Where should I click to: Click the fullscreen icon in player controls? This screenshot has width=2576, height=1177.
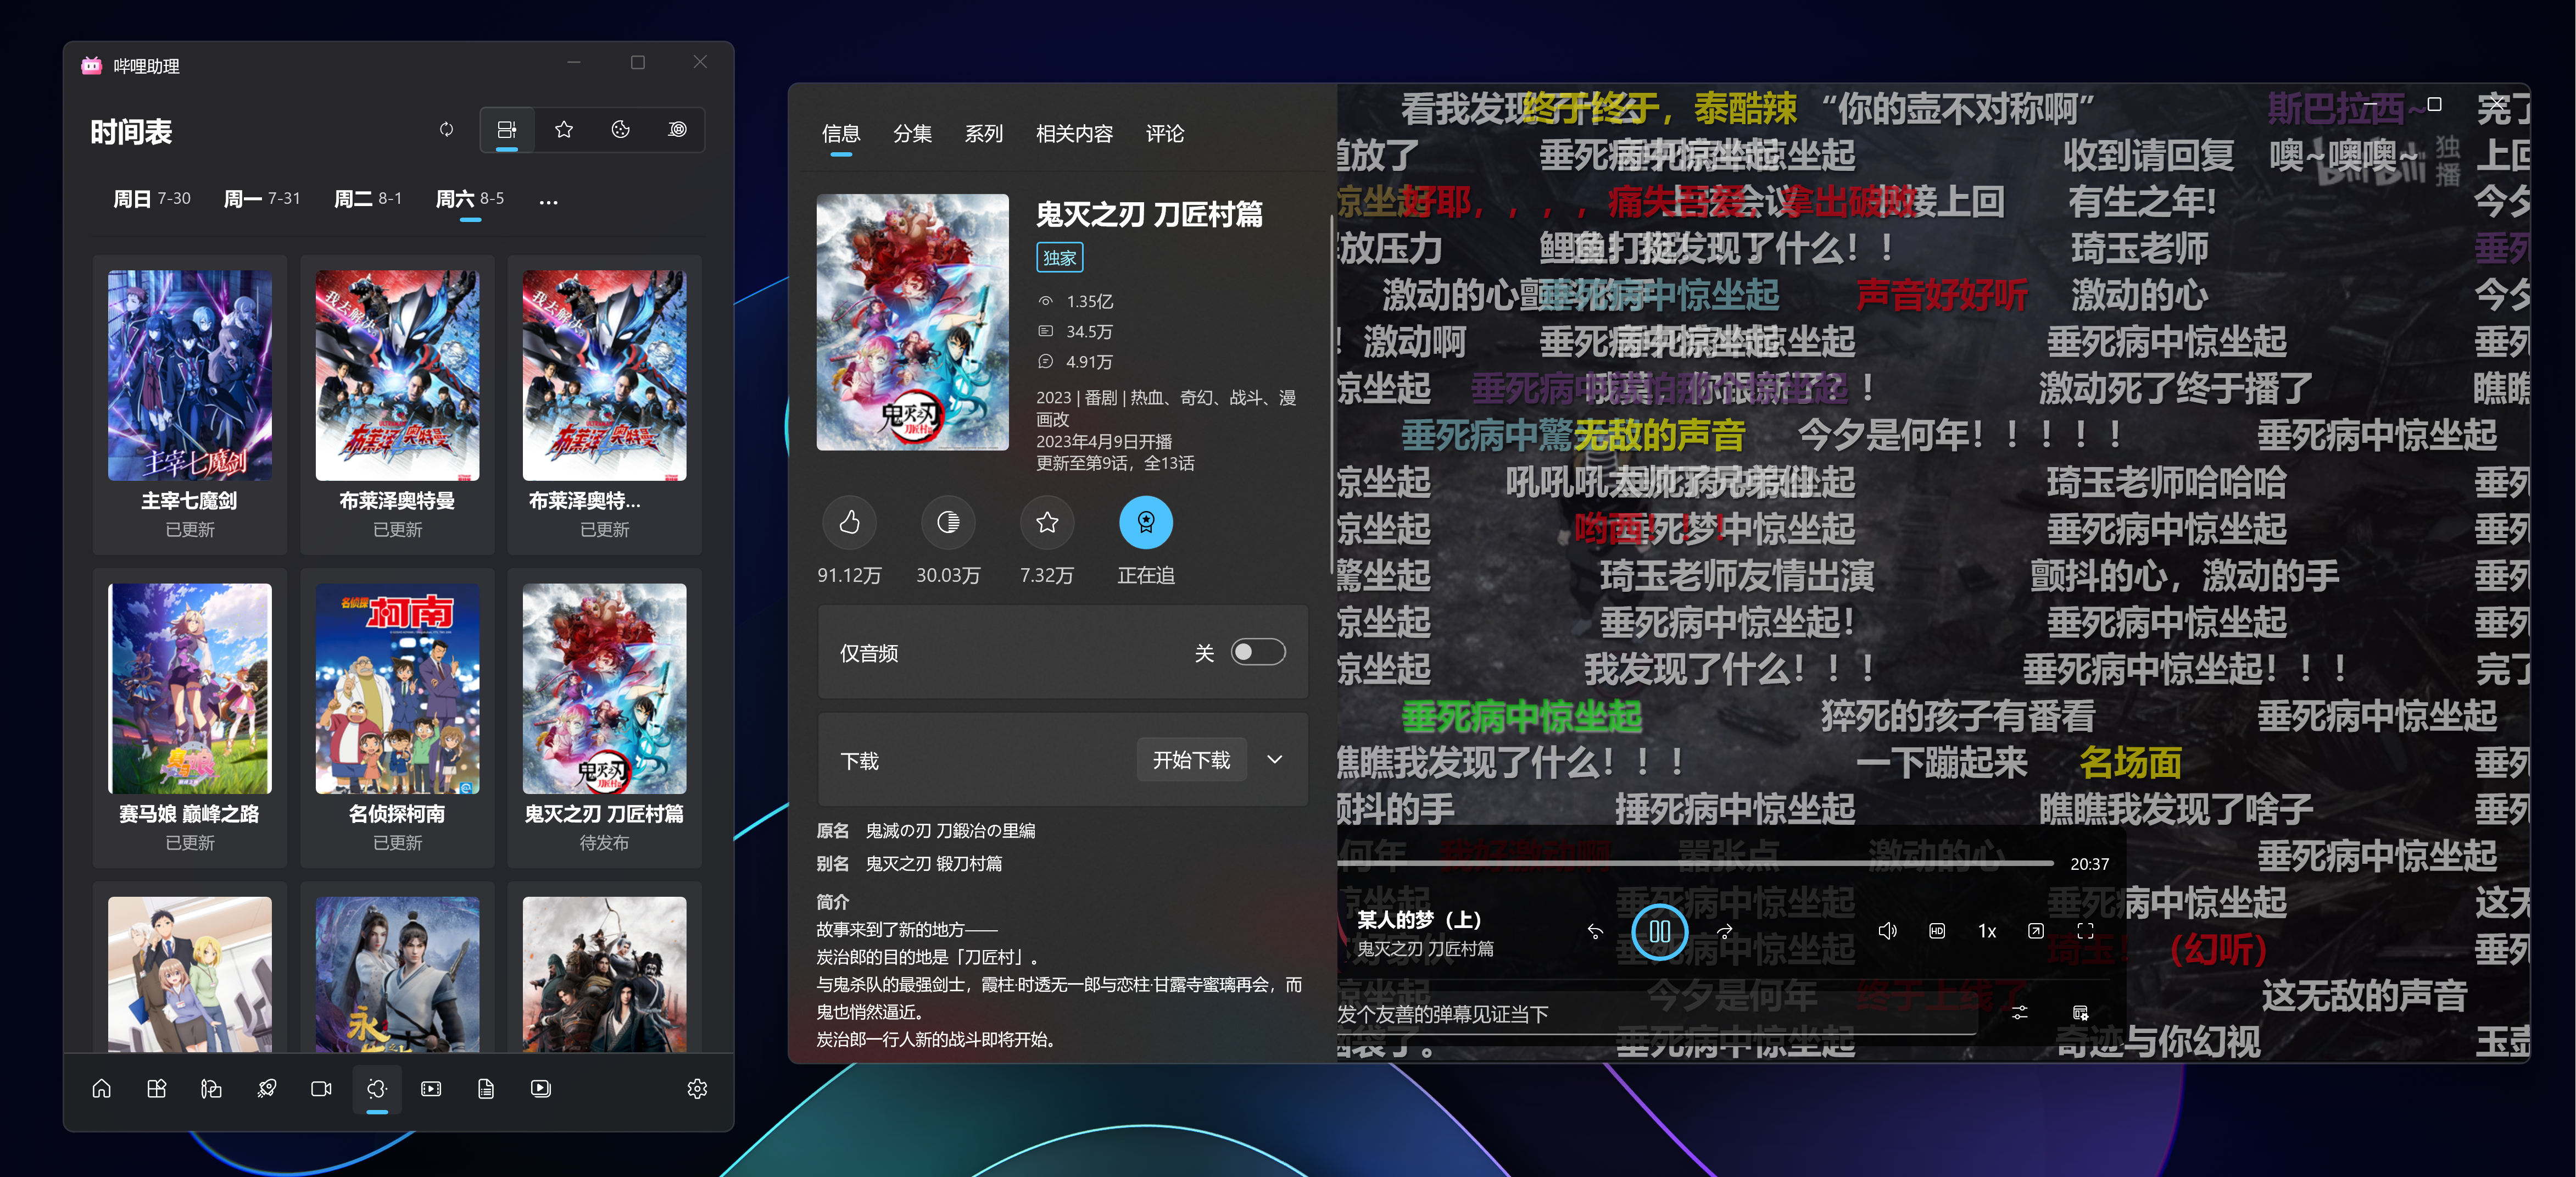(x=2085, y=930)
